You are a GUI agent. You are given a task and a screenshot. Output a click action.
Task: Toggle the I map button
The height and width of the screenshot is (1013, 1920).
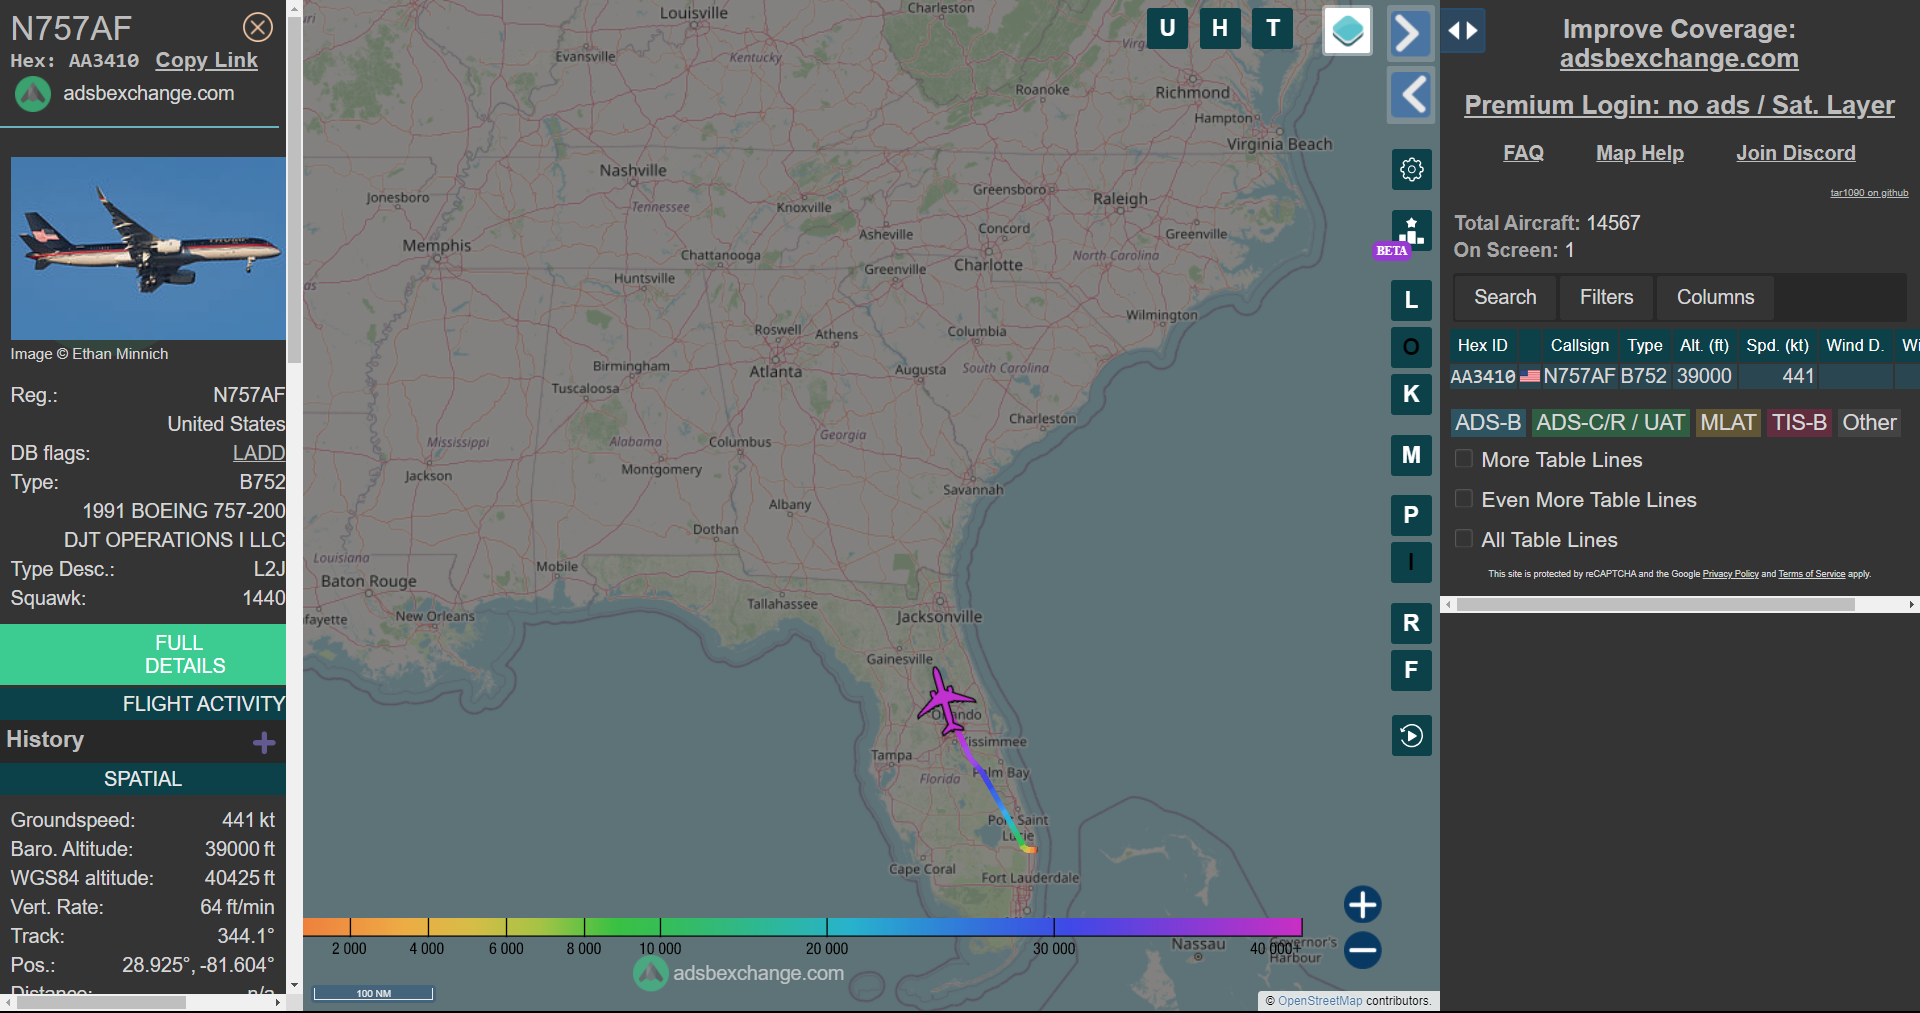(x=1411, y=562)
